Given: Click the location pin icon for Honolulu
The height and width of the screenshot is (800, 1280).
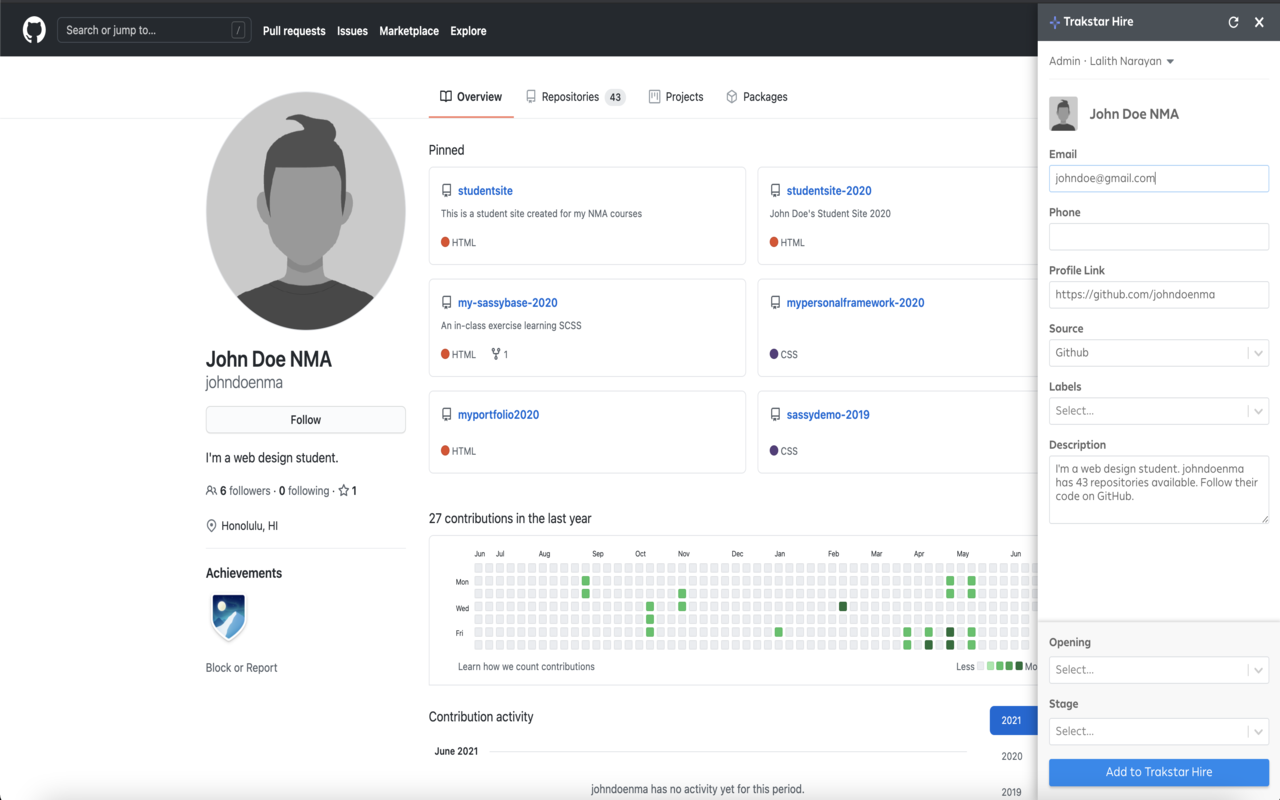Looking at the screenshot, I should pyautogui.click(x=211, y=526).
